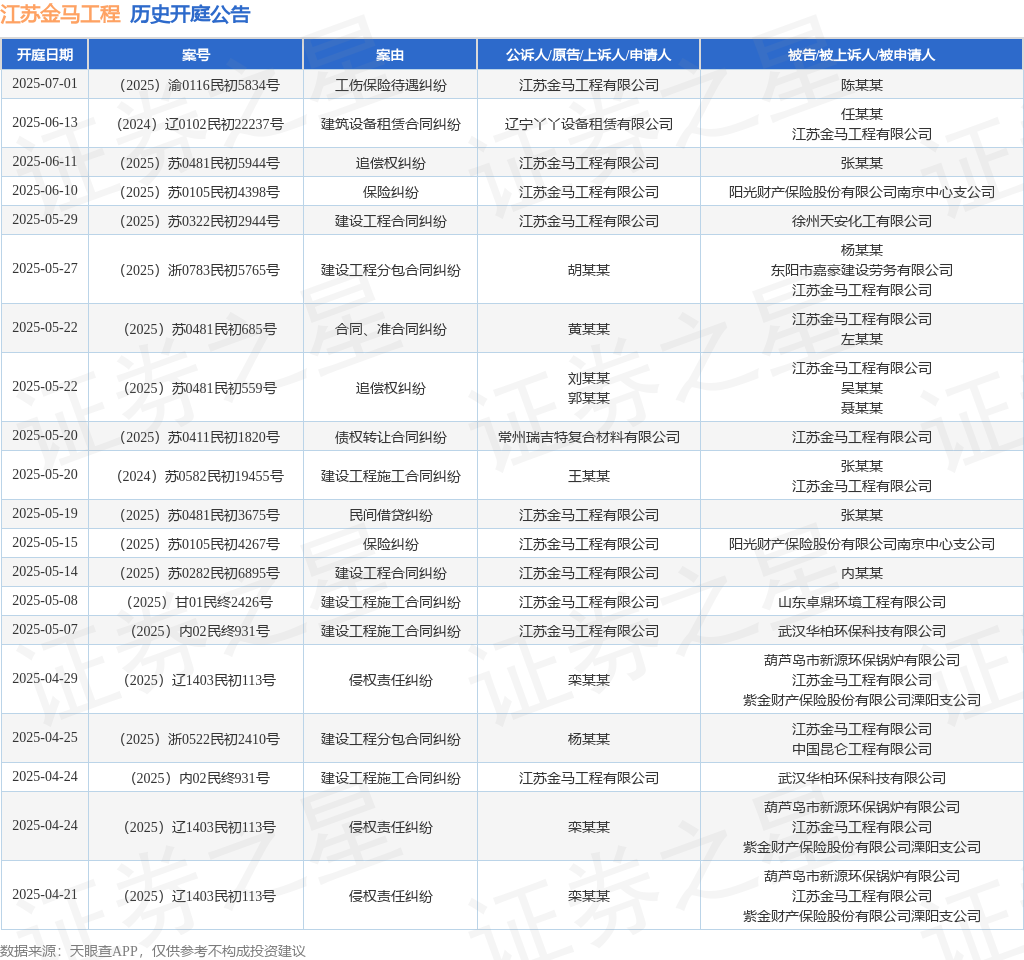
Task: Select the date 2025-05-27
Action: point(44,268)
